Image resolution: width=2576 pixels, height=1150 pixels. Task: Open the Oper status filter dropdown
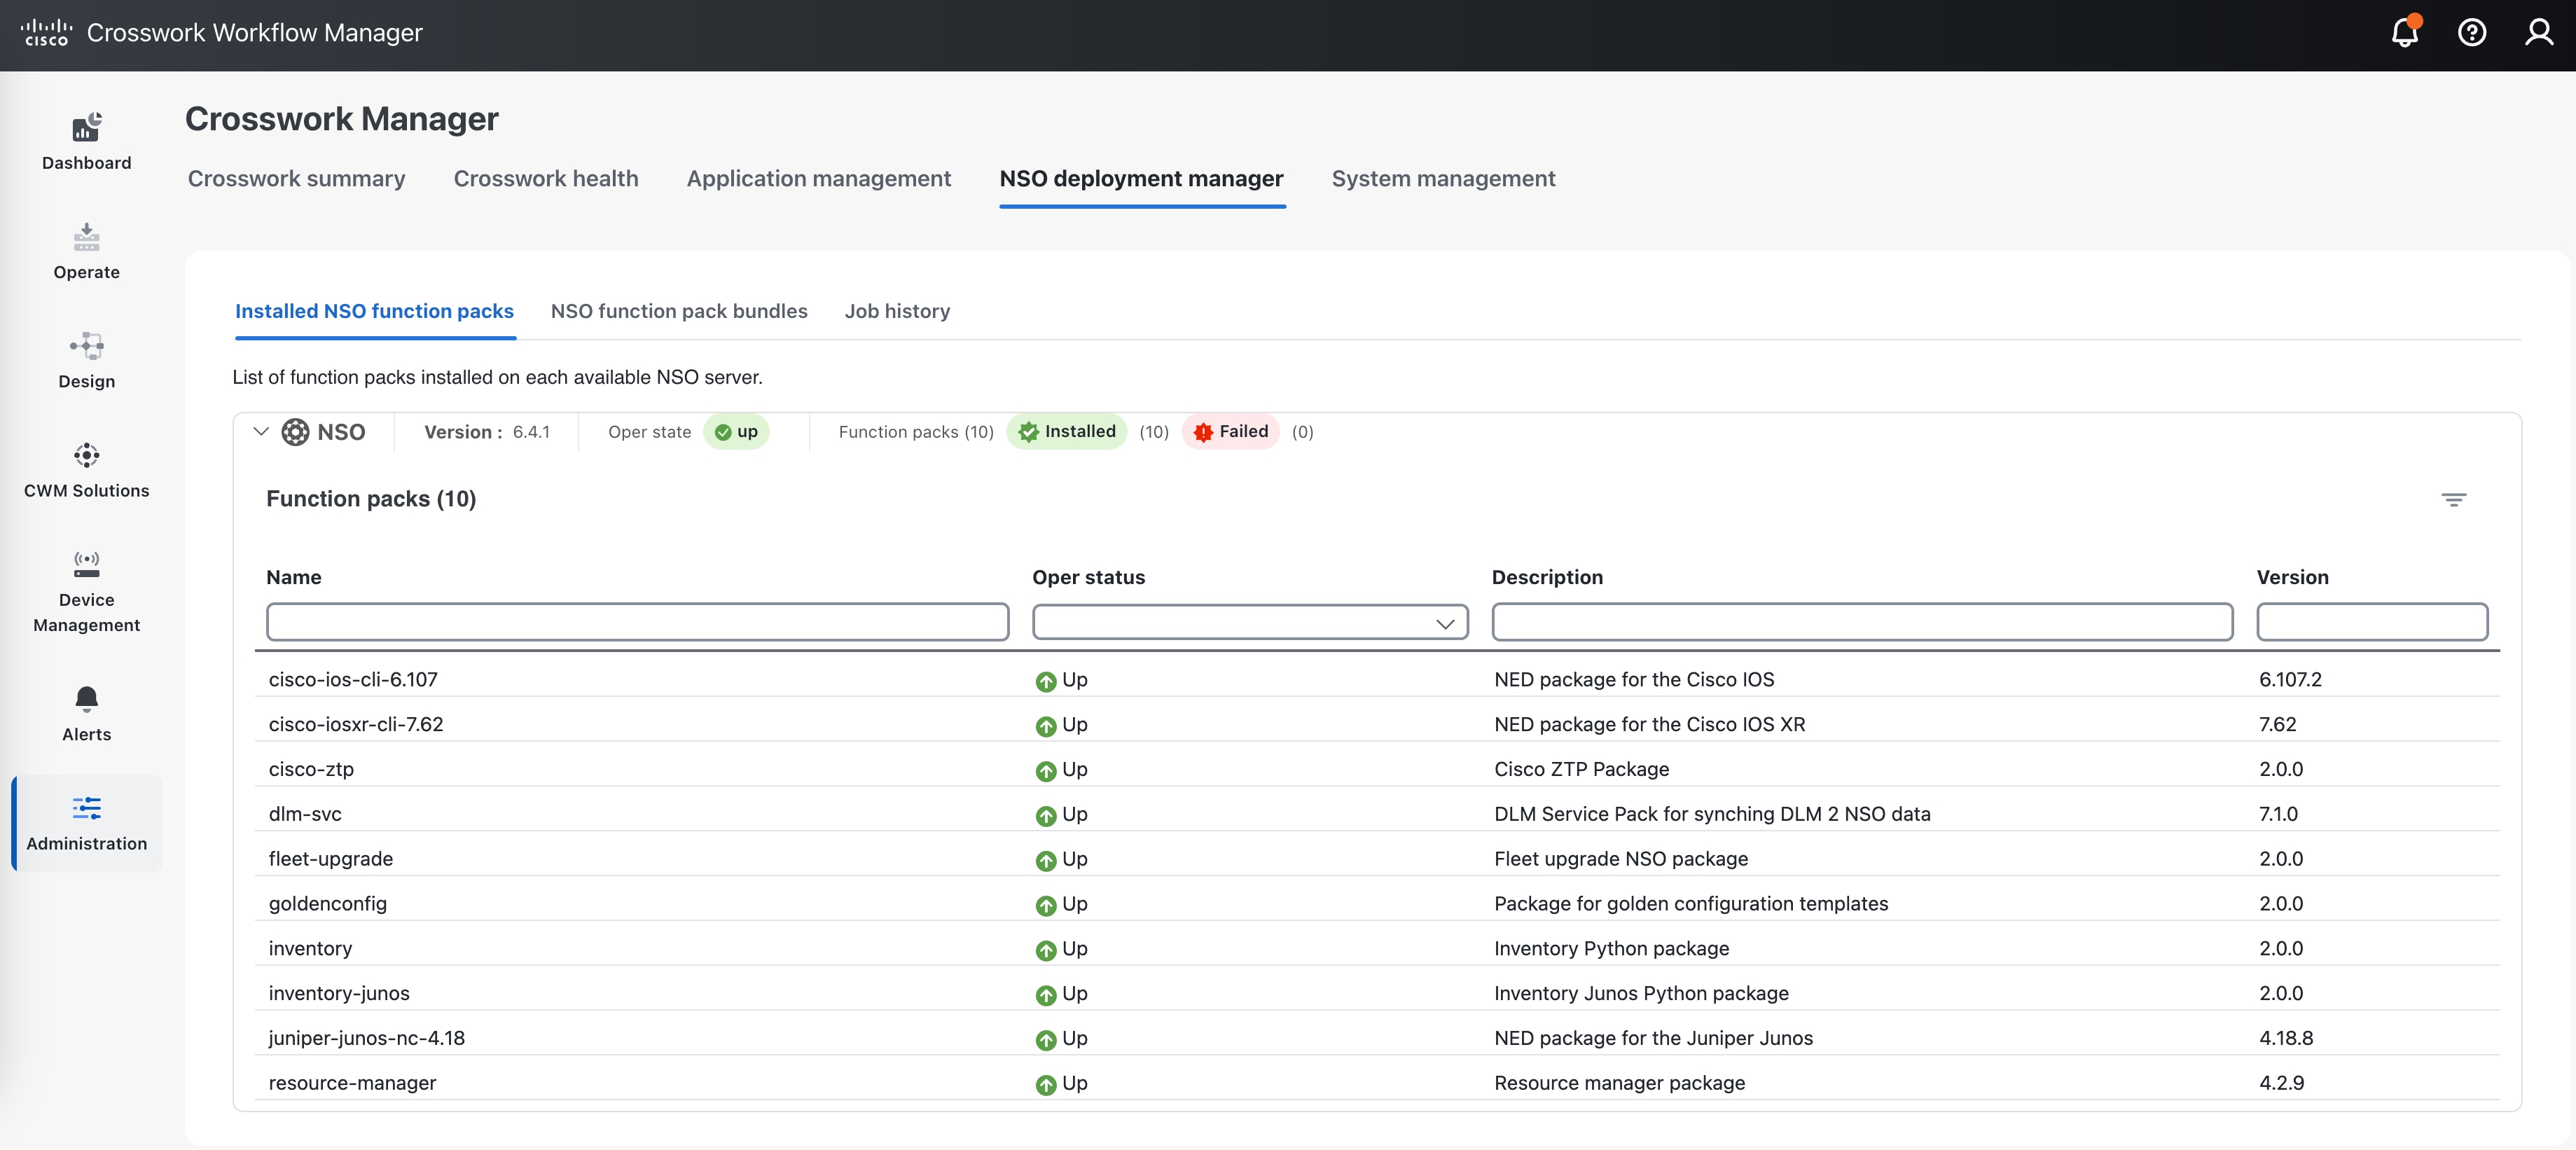click(x=1250, y=622)
